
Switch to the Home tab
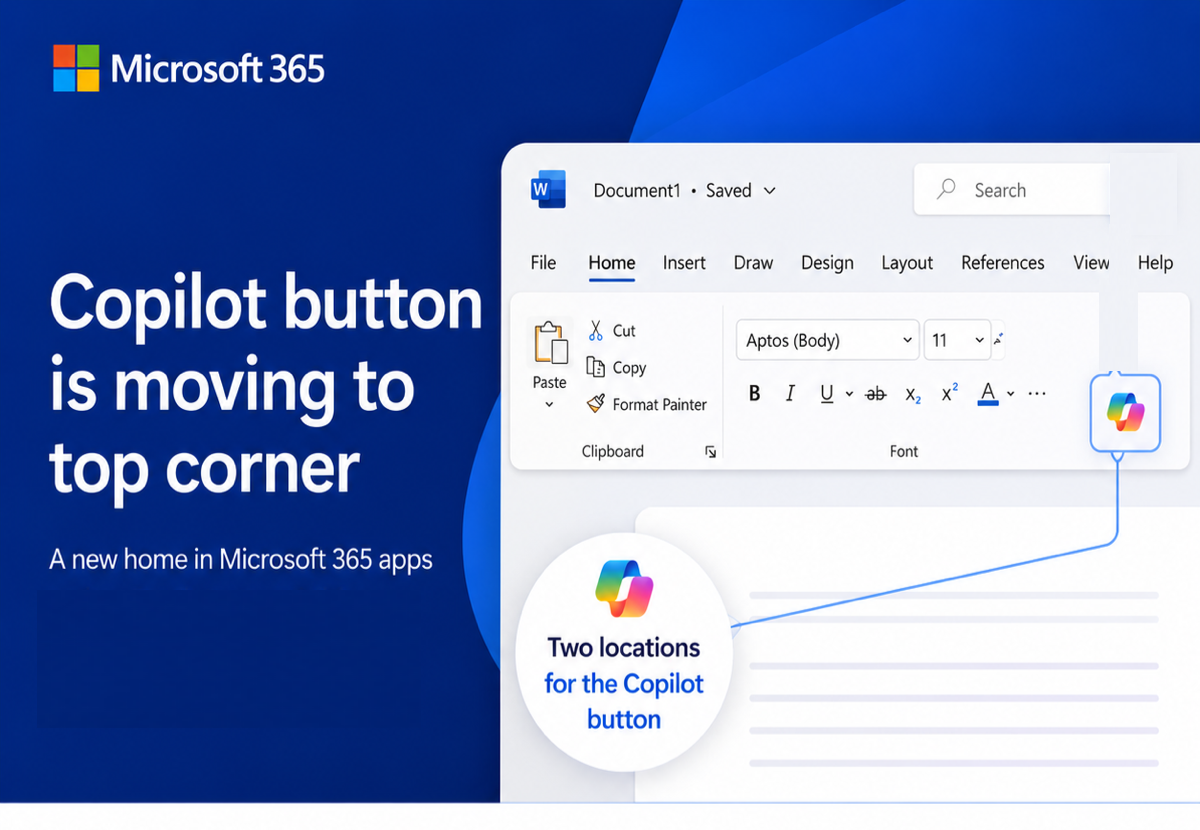point(611,262)
